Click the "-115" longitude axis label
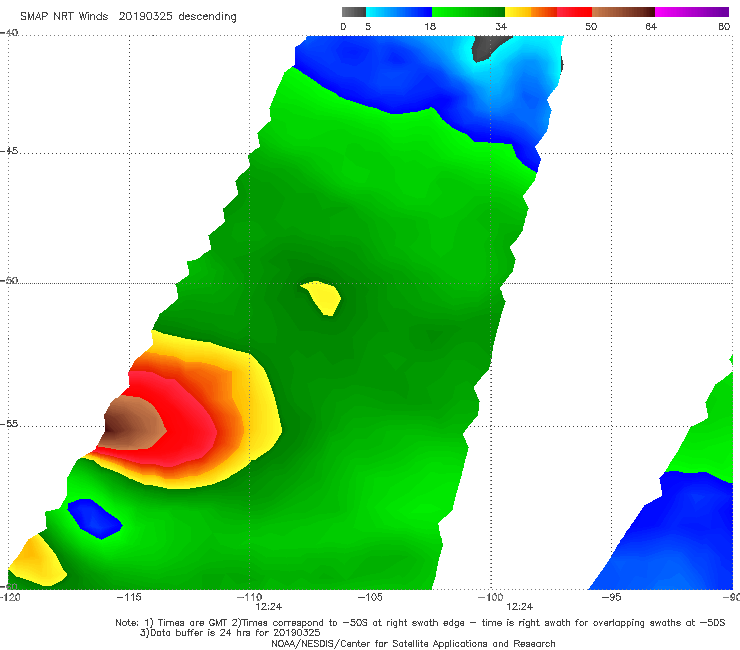The height and width of the screenshot is (650, 740). pos(129,597)
